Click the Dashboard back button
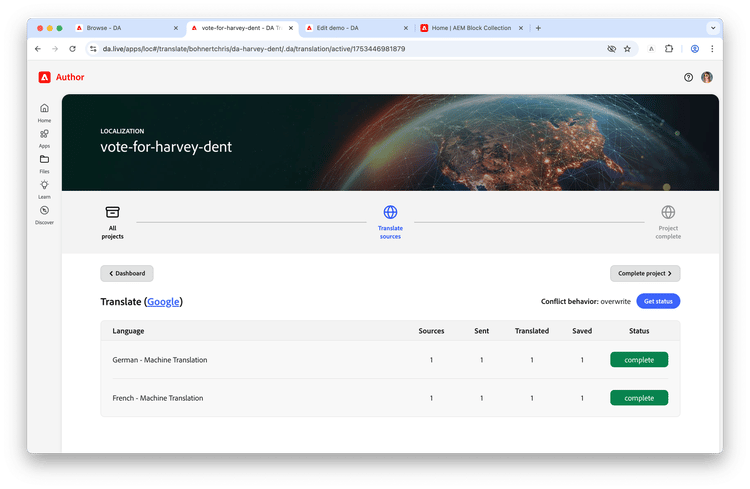 pyautogui.click(x=127, y=274)
